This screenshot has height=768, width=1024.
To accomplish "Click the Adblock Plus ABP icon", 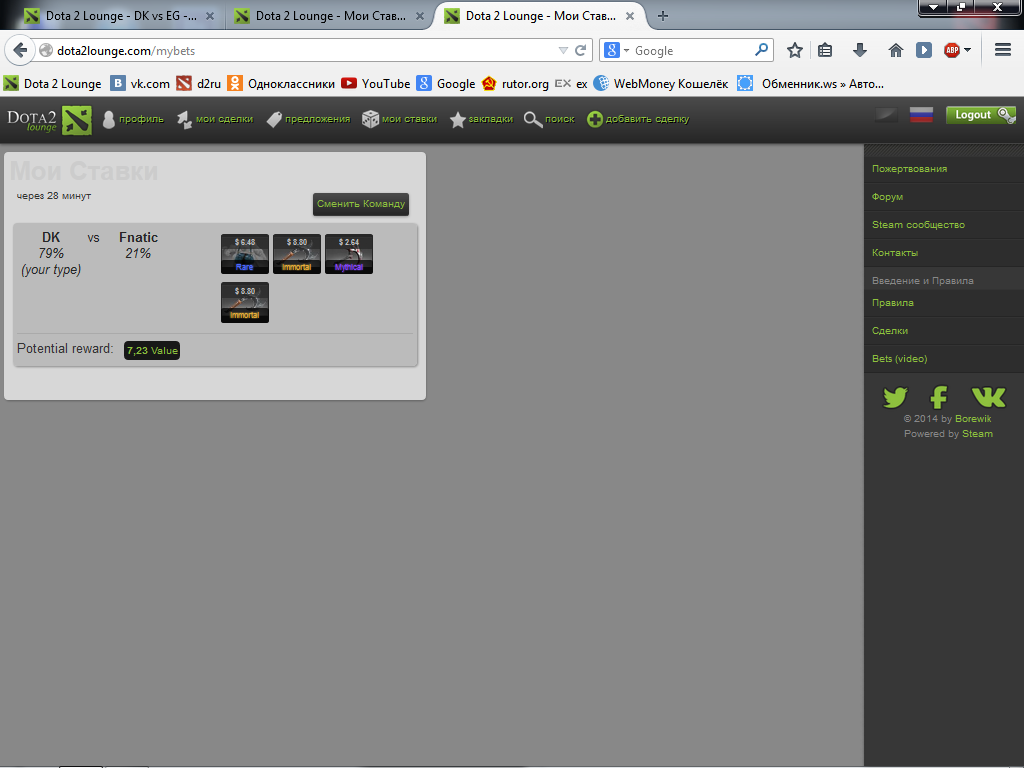I will [x=952, y=50].
